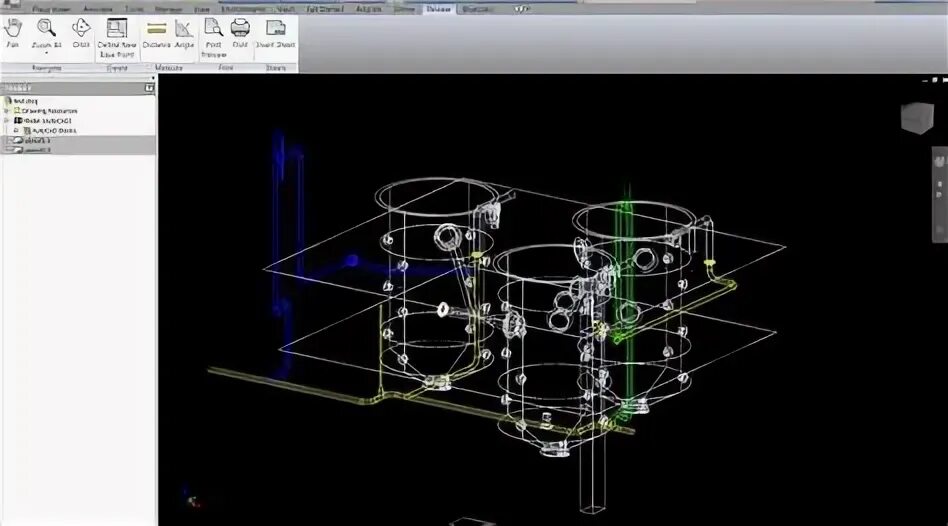Image resolution: width=948 pixels, height=526 pixels.
Task: Select the Pan hand tool
Action: coord(13,33)
